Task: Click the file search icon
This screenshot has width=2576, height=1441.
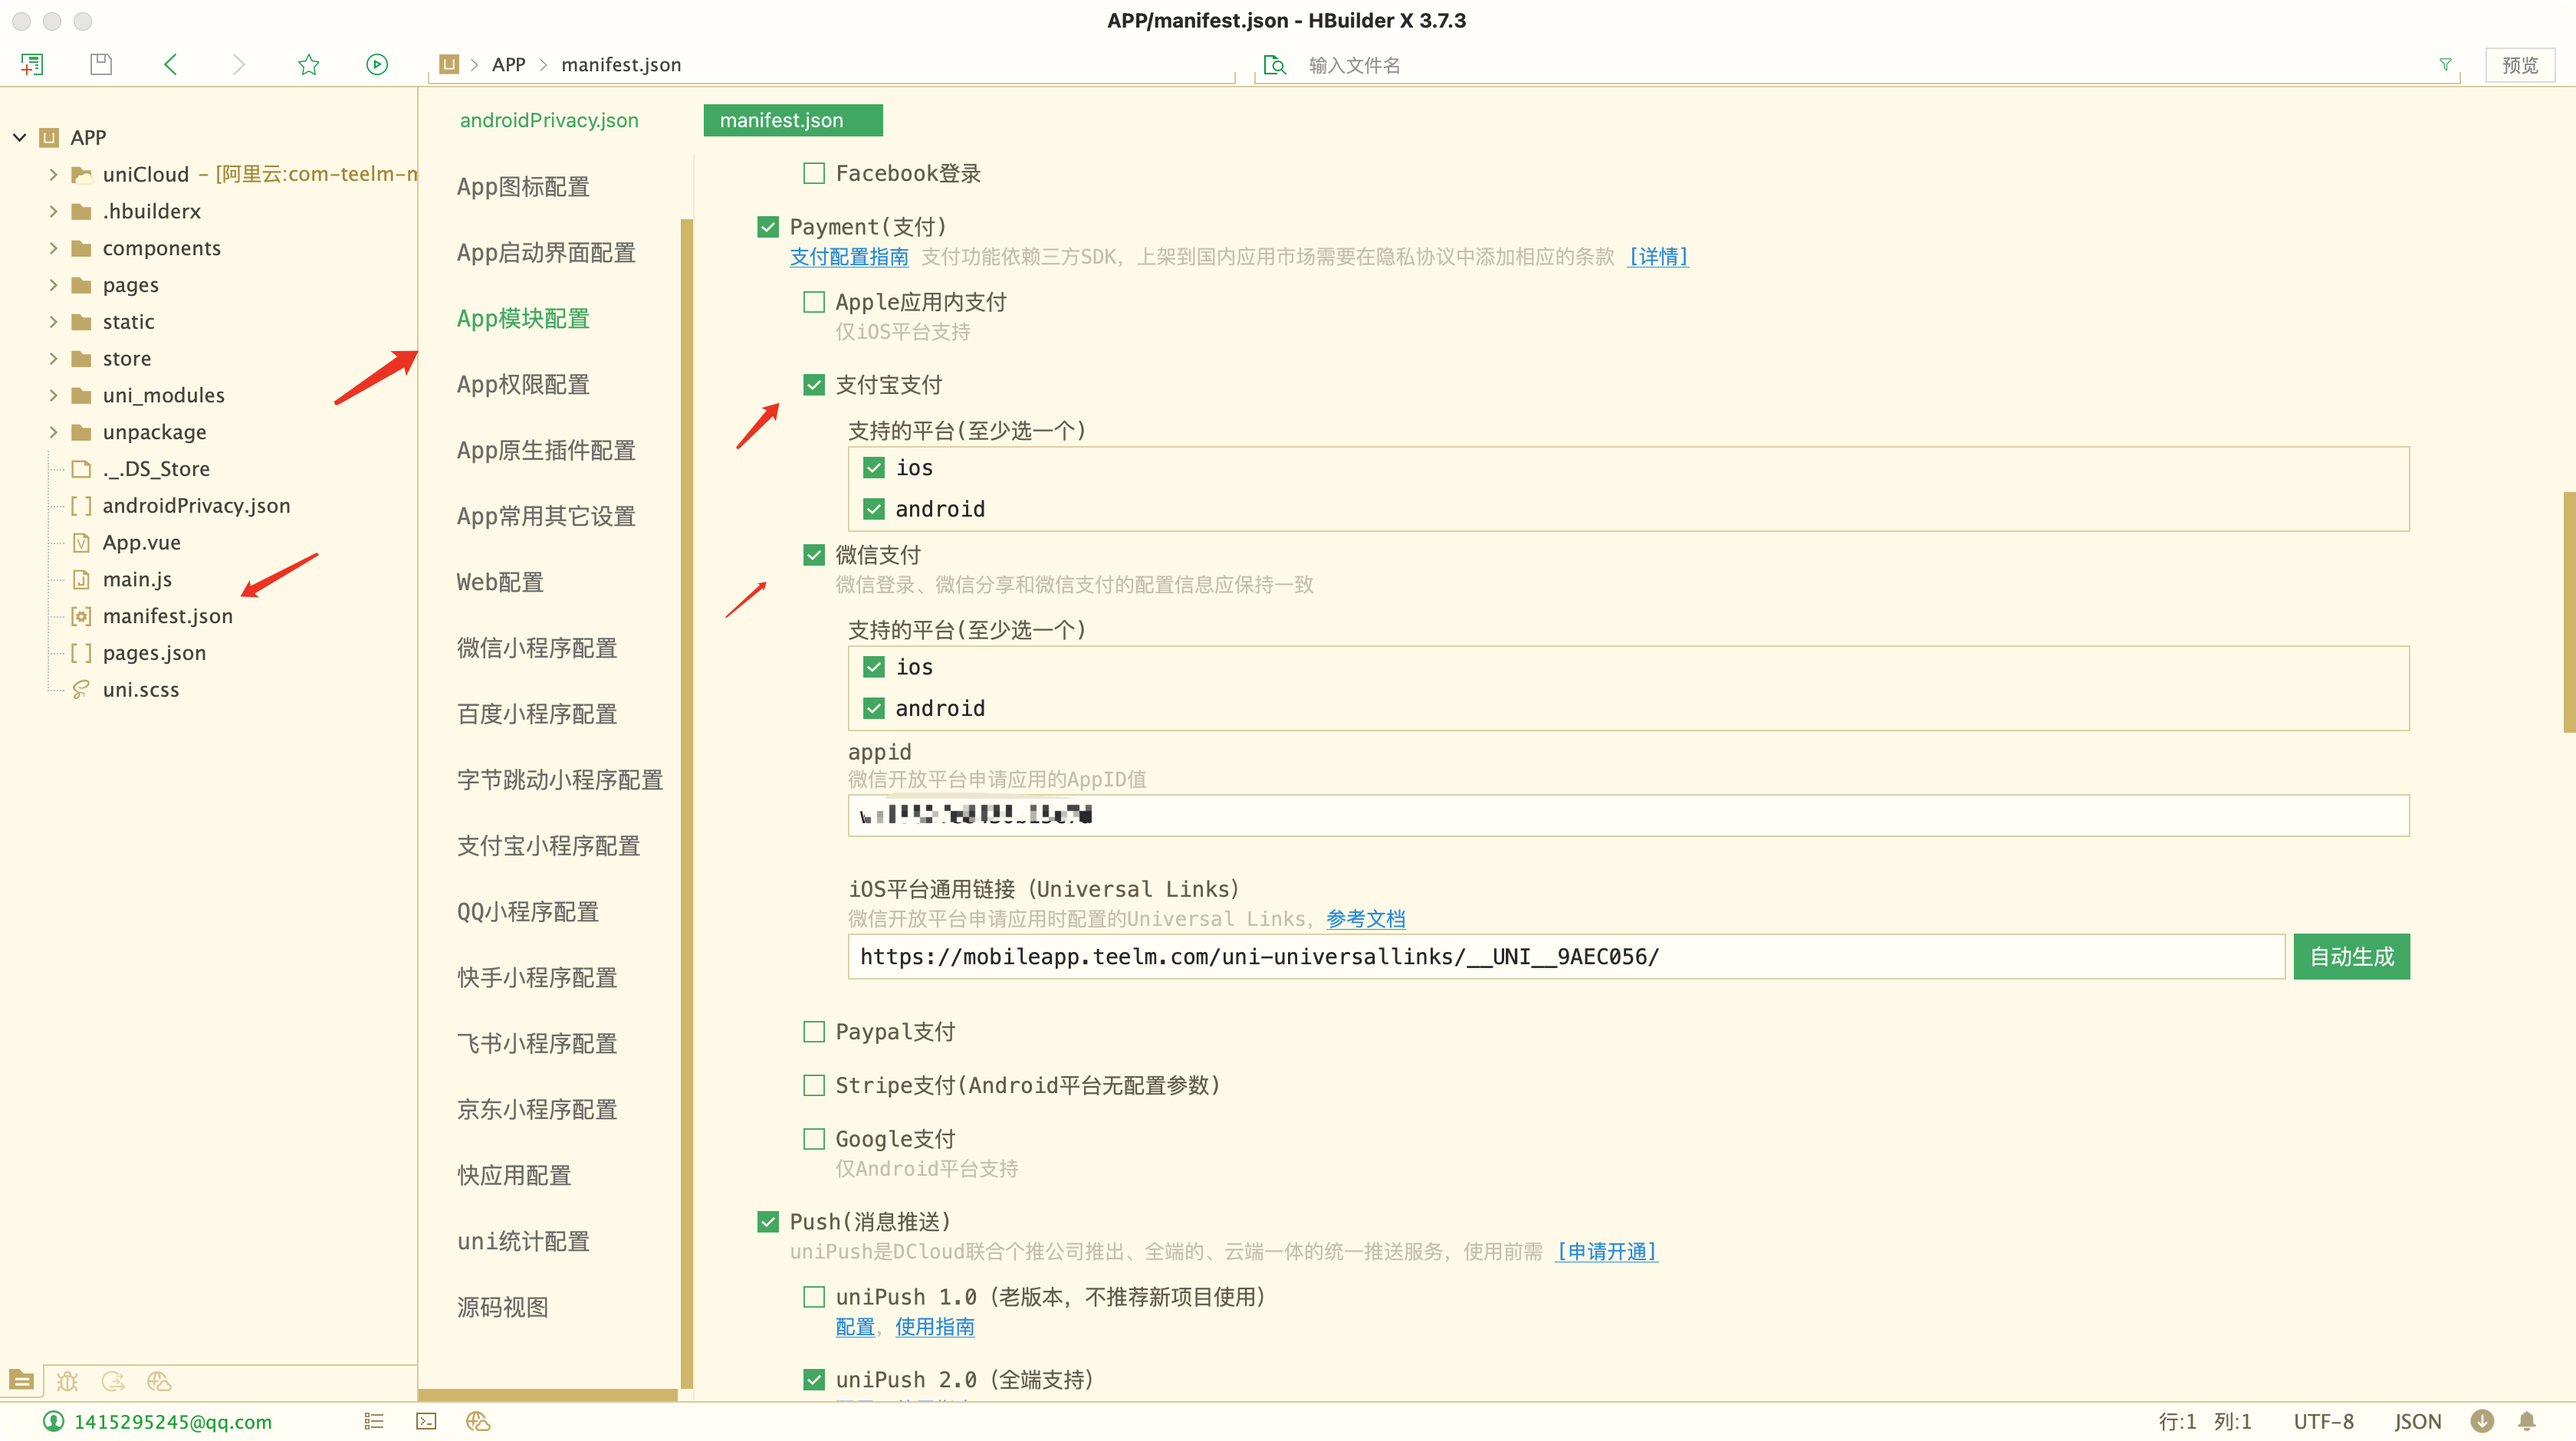Action: pos(1274,65)
